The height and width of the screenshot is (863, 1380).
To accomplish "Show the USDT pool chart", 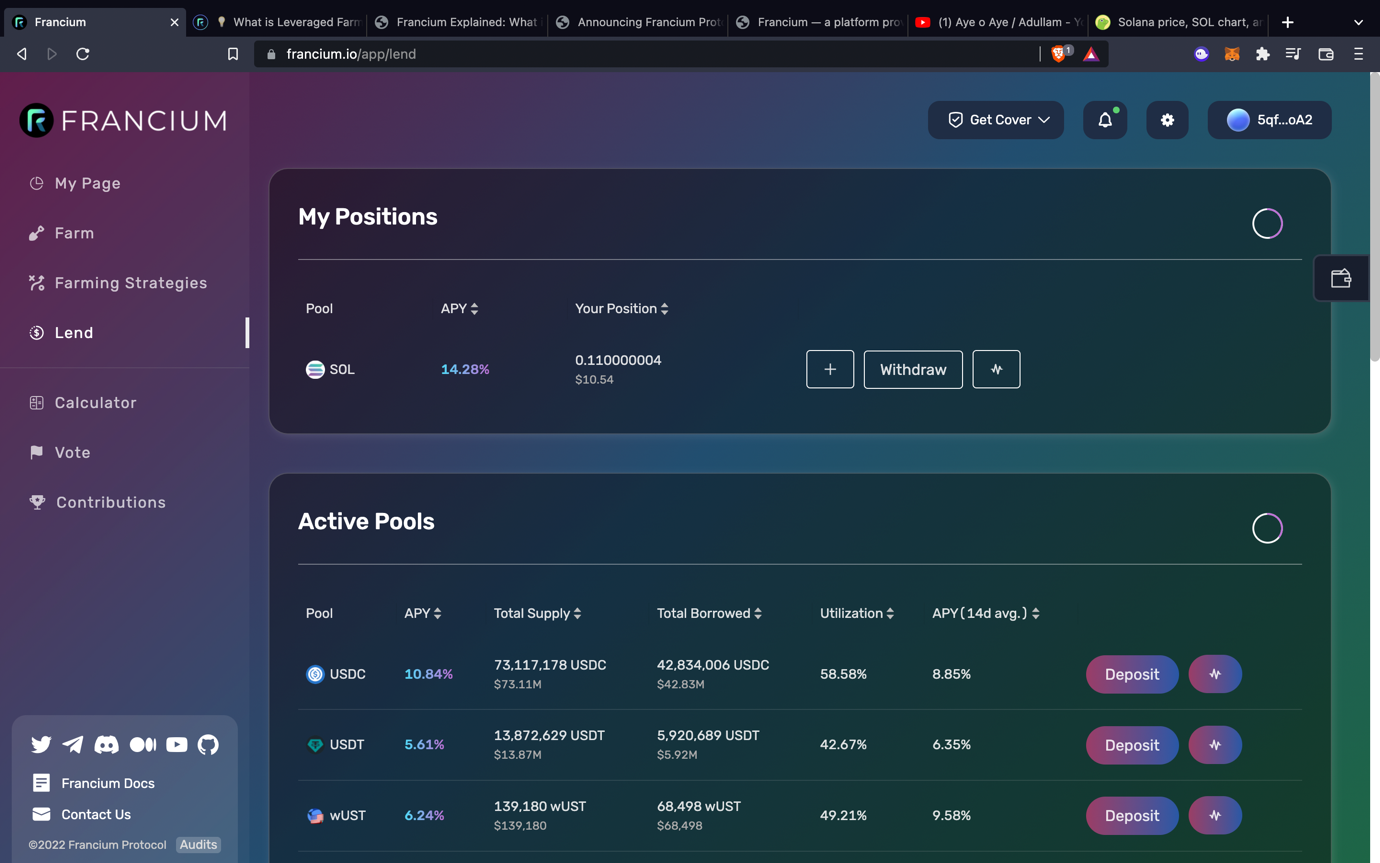I will pos(1215,745).
